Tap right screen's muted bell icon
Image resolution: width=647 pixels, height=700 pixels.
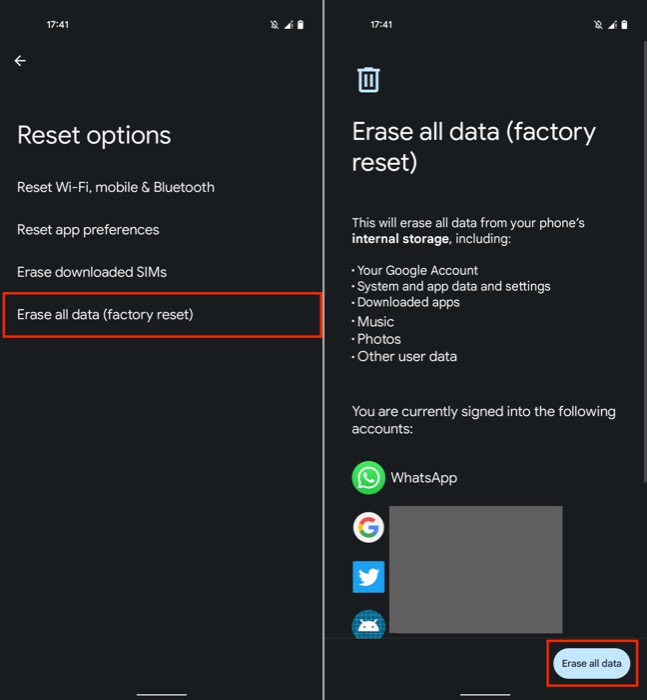click(x=598, y=25)
